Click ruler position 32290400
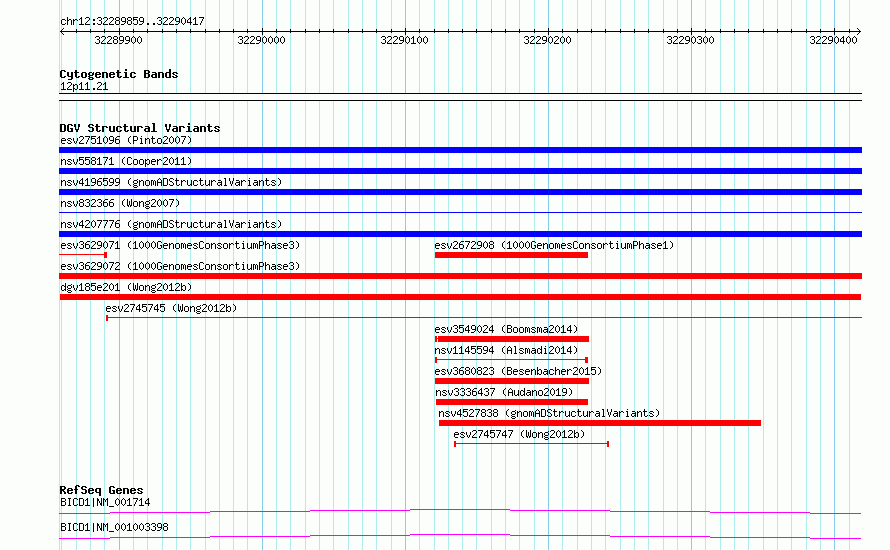 [834, 40]
